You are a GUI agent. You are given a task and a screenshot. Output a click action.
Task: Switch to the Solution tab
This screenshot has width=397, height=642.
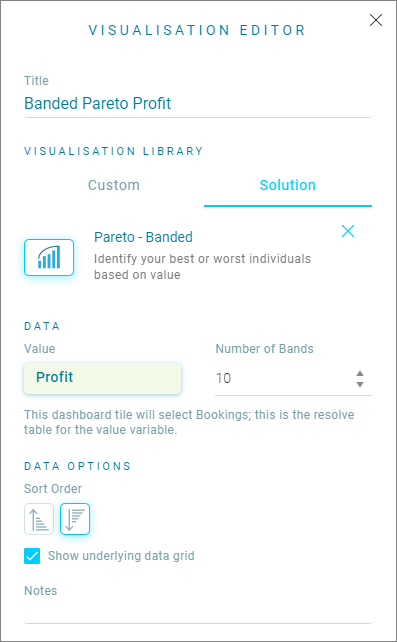(288, 185)
